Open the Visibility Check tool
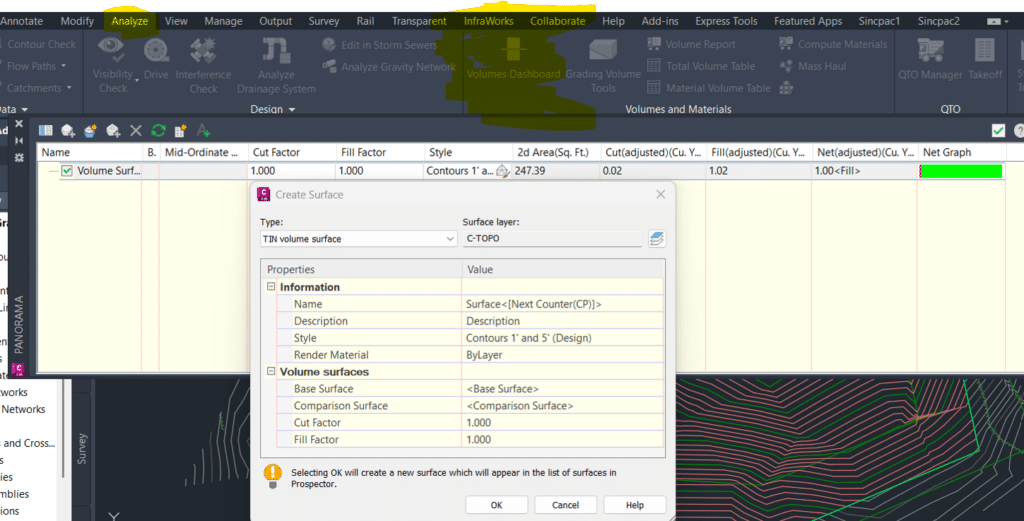The width and height of the screenshot is (1024, 521). [x=112, y=65]
